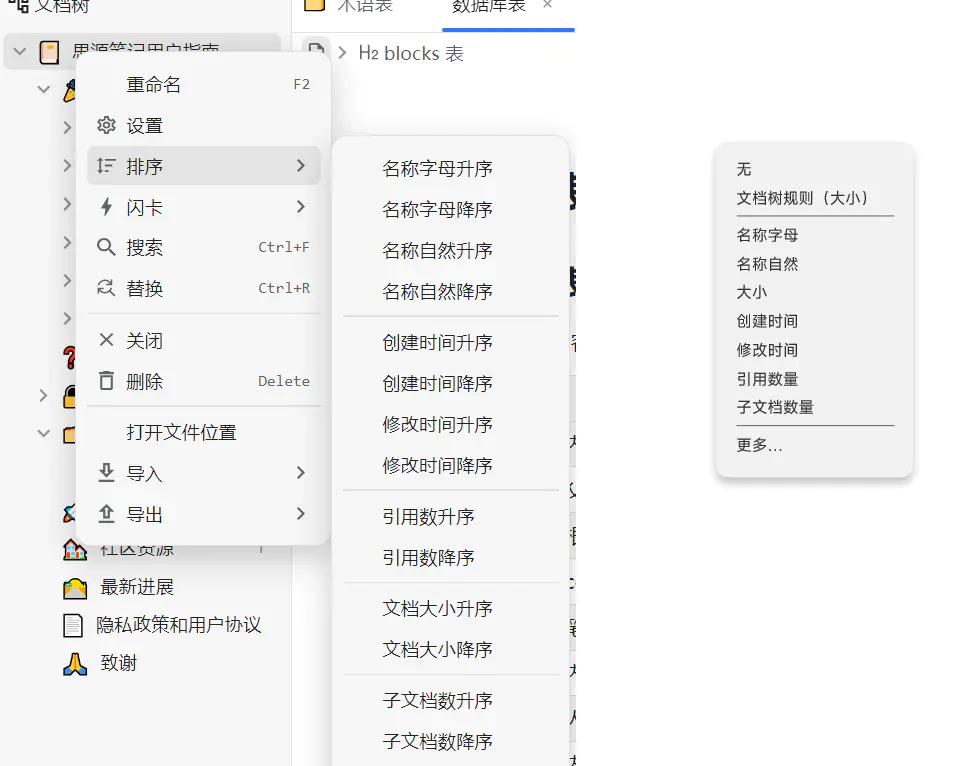This screenshot has width=962, height=766.
Task: Click the red question mark document icon
Action: 70,358
